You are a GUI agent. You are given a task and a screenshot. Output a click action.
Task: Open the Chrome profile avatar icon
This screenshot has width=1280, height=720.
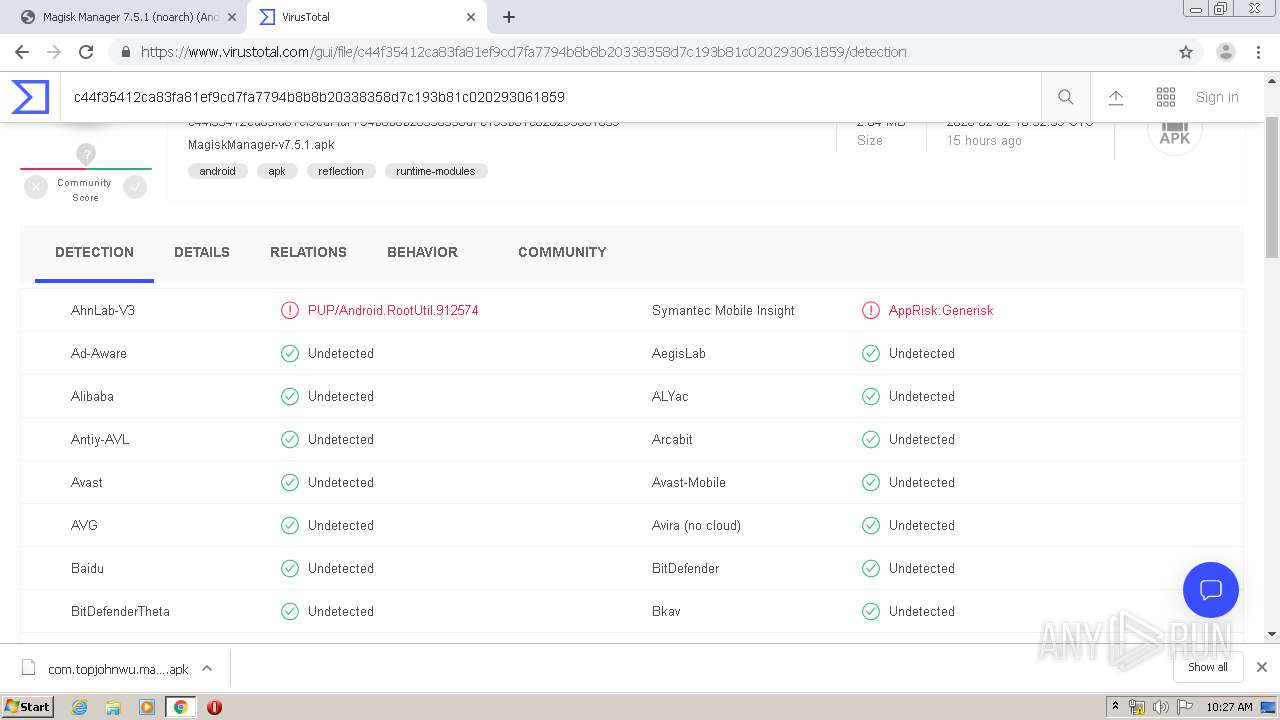click(1226, 52)
